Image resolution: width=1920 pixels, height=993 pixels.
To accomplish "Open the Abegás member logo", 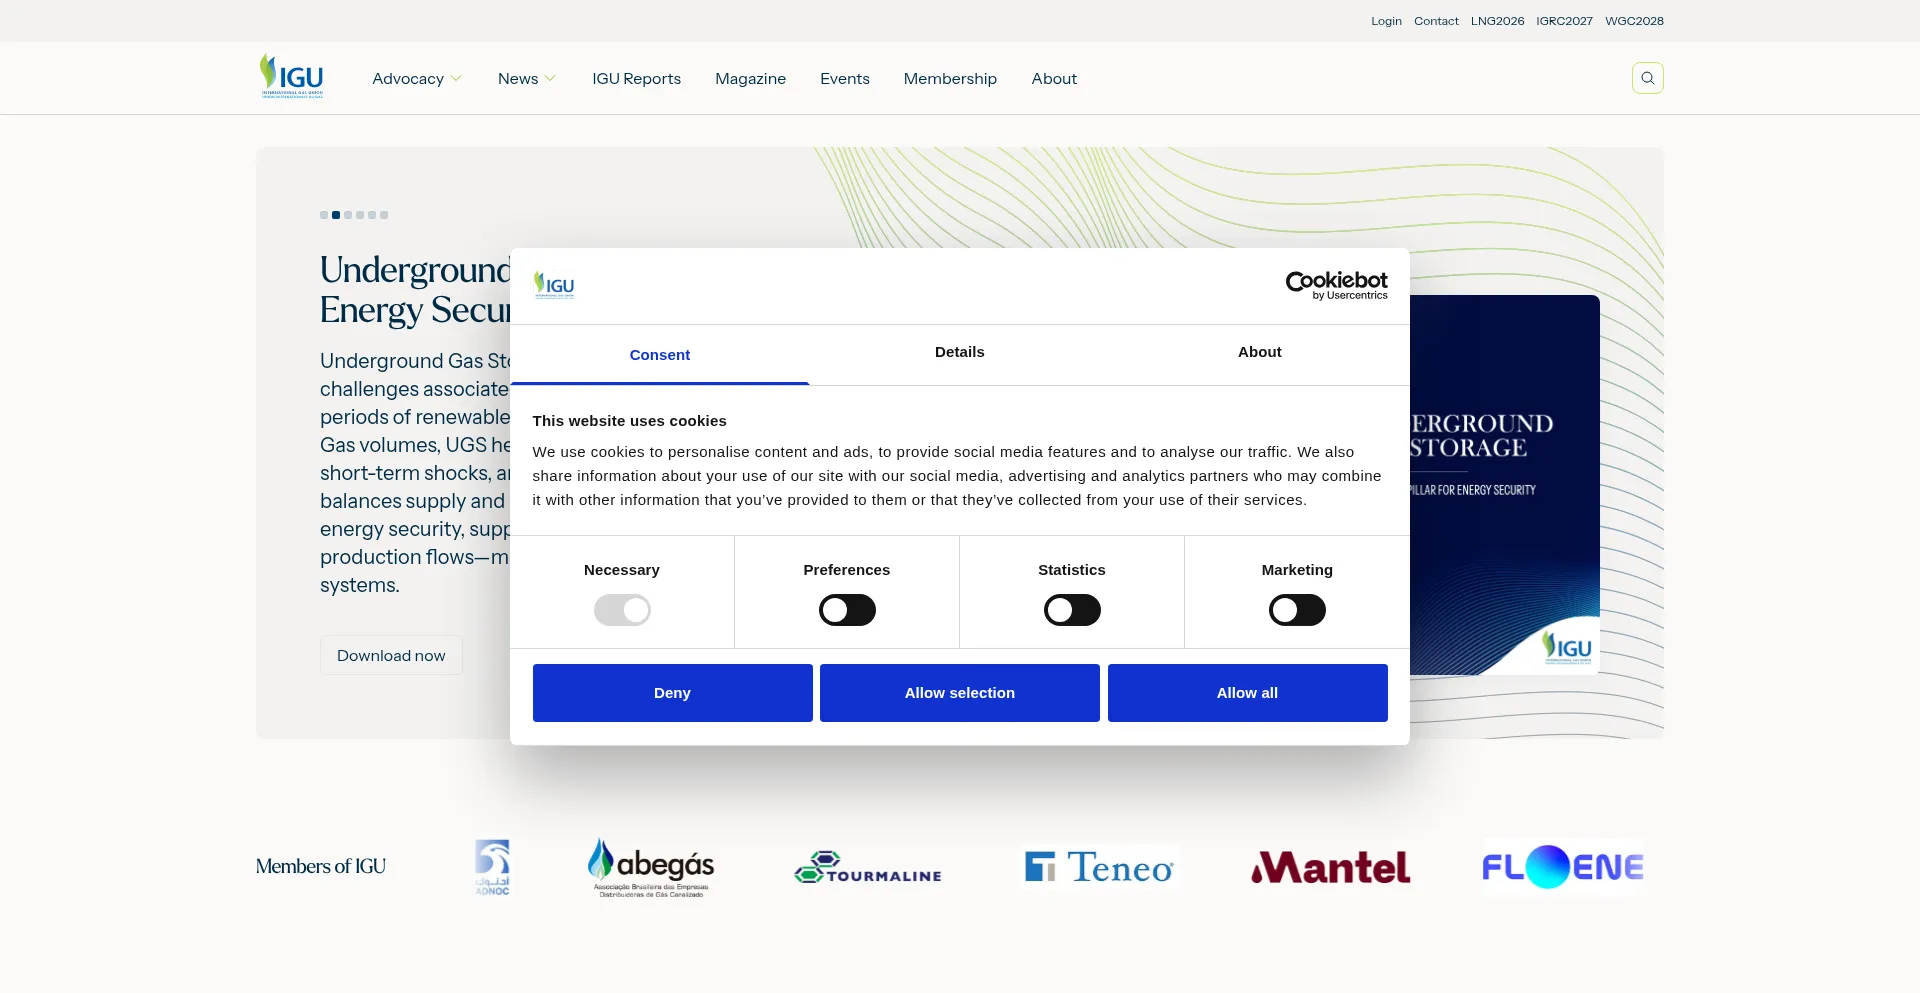I will click(651, 867).
